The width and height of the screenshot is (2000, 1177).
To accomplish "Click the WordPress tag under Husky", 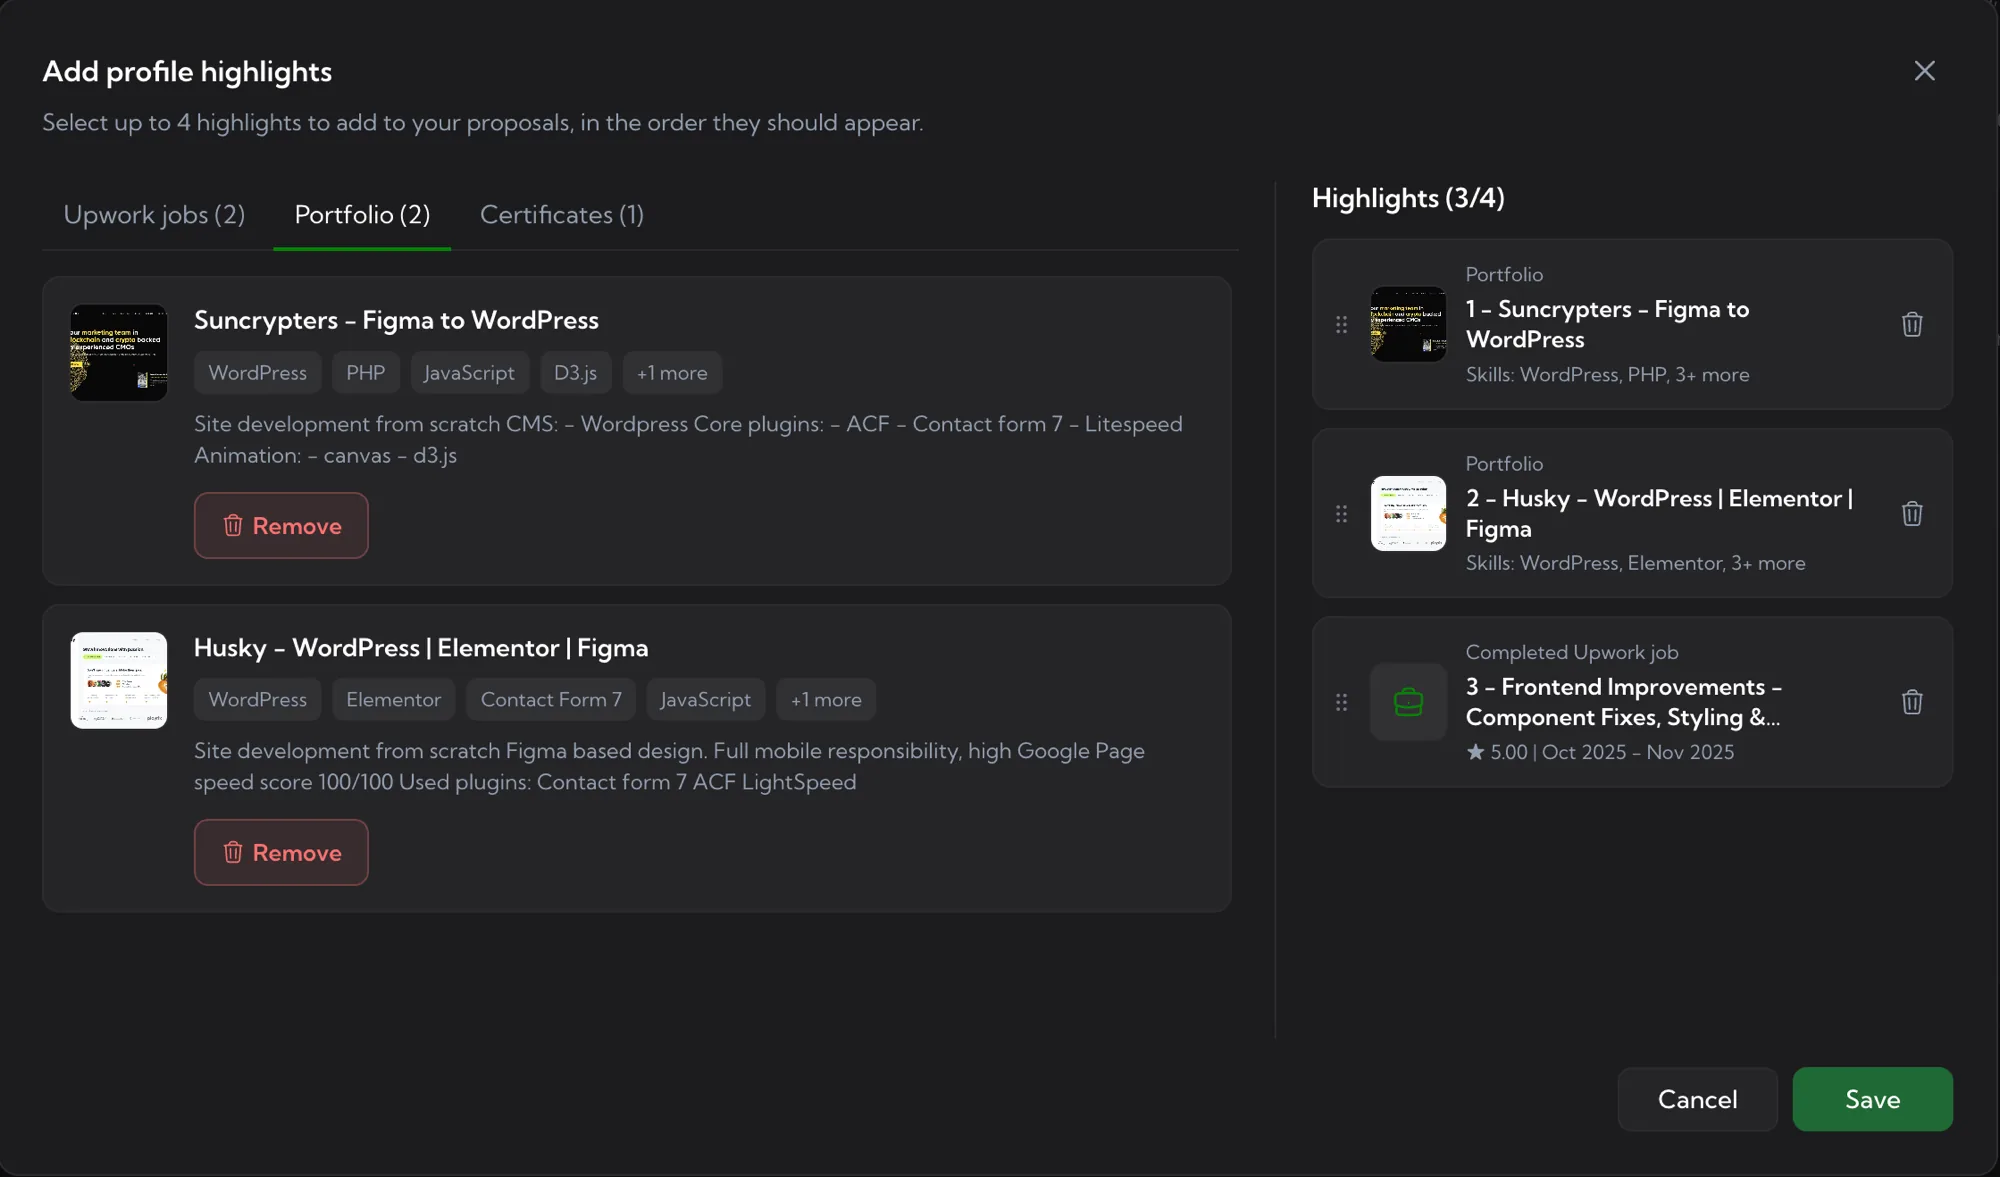I will tap(257, 699).
